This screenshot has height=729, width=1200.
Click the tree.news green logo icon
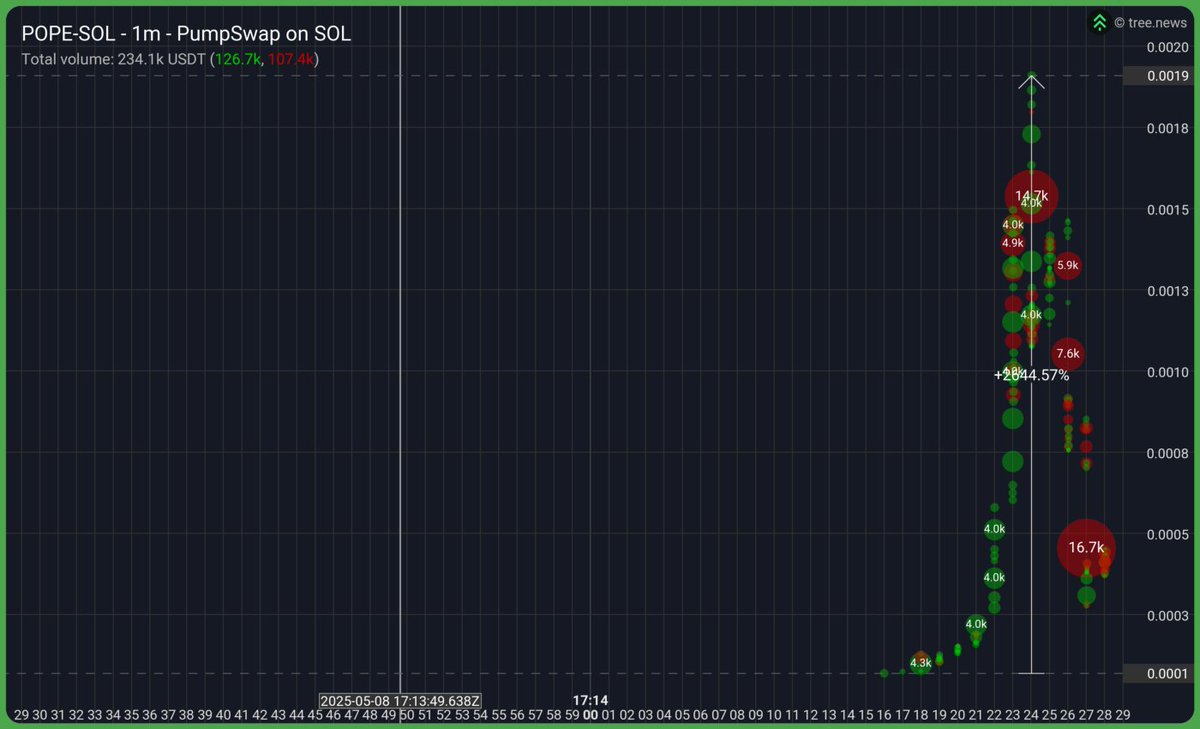click(x=1099, y=22)
